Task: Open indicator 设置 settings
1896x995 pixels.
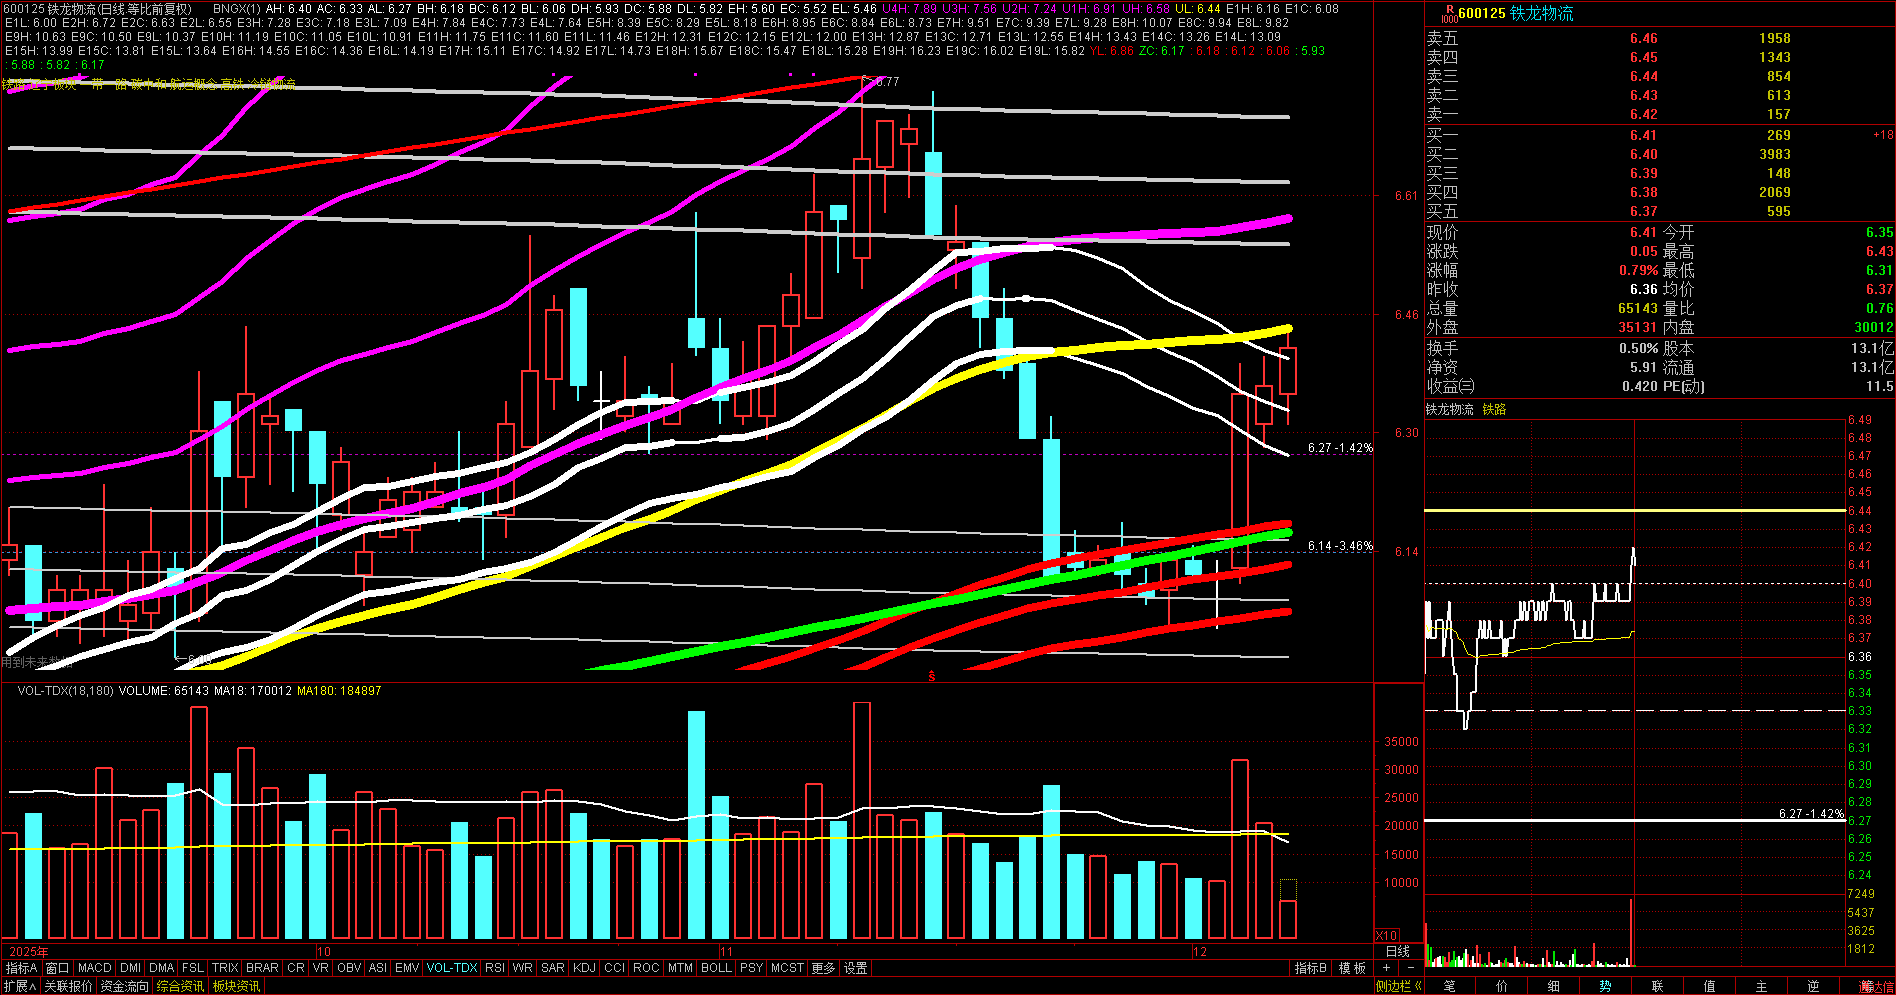Action: click(856, 968)
